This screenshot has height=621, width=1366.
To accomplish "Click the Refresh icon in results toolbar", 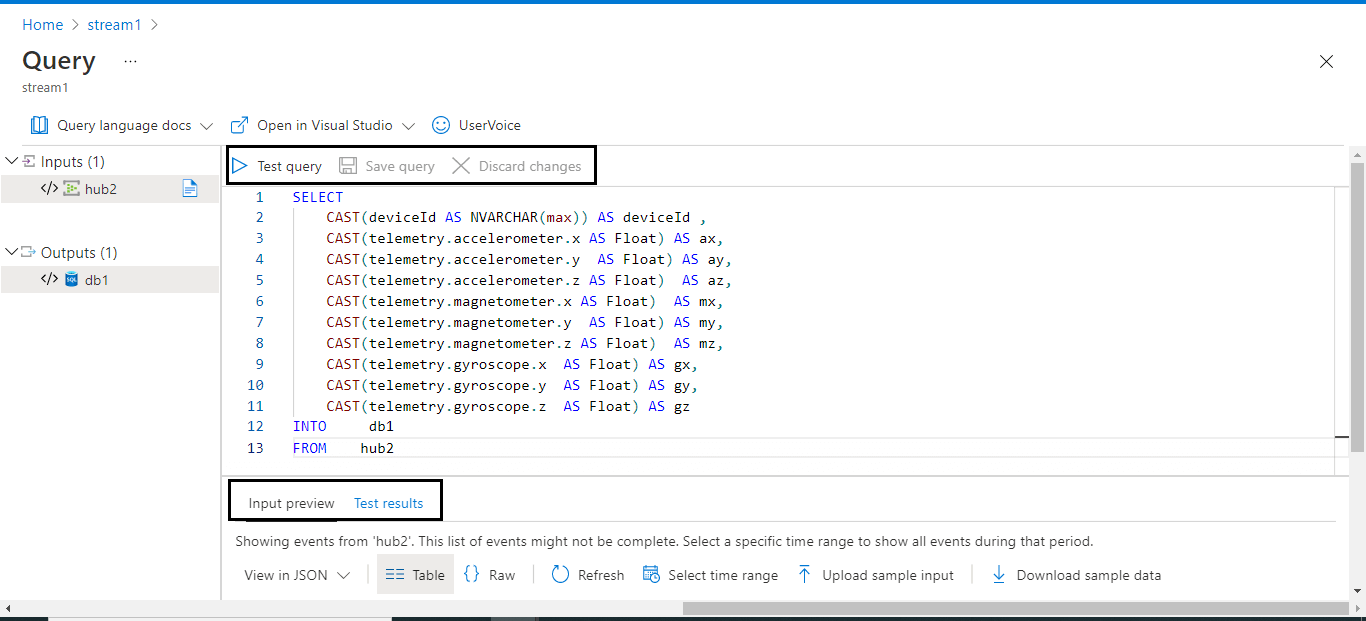I will (x=561, y=575).
